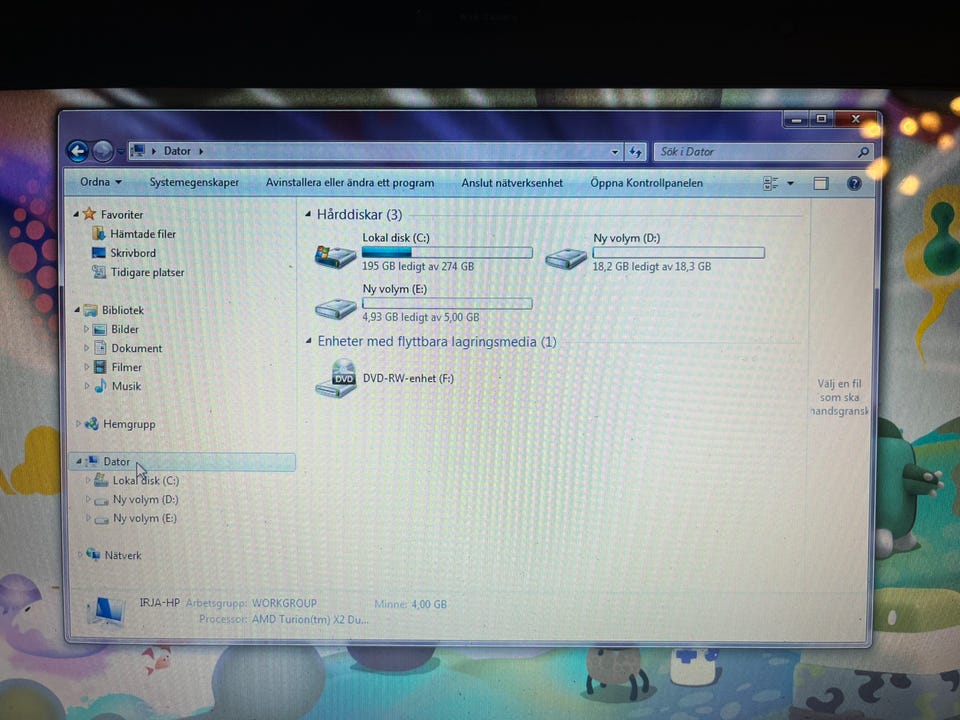Select the Dokument library icon
The width and height of the screenshot is (960, 720).
[100, 348]
